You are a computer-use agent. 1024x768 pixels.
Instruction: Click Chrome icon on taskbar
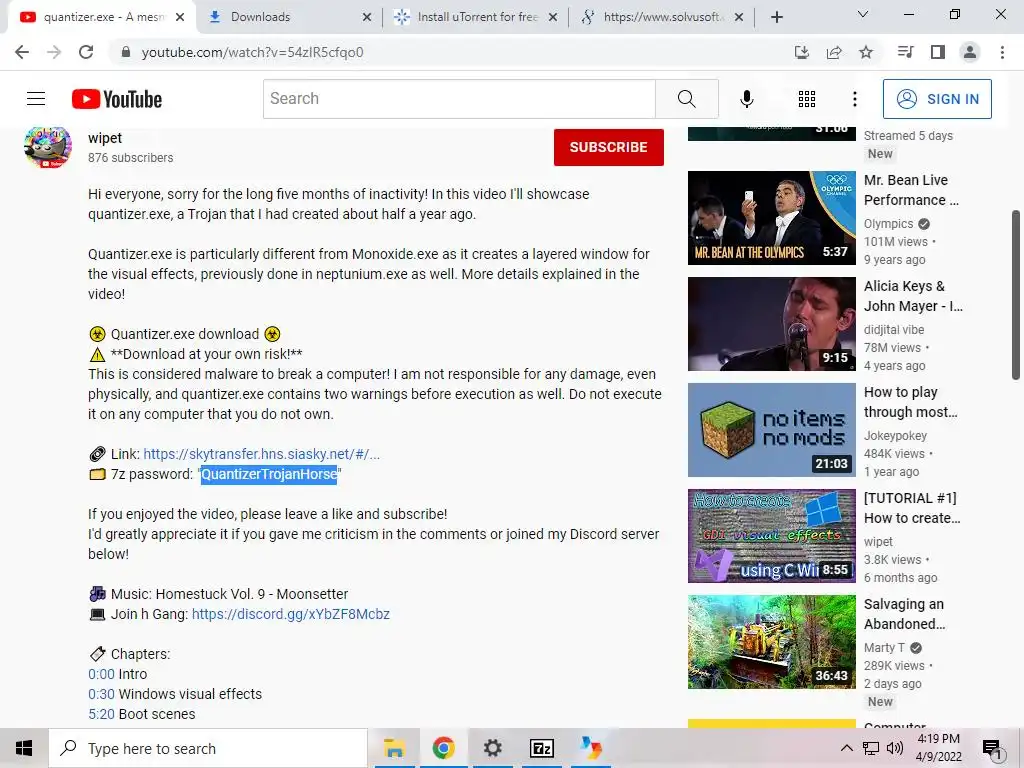pos(443,748)
